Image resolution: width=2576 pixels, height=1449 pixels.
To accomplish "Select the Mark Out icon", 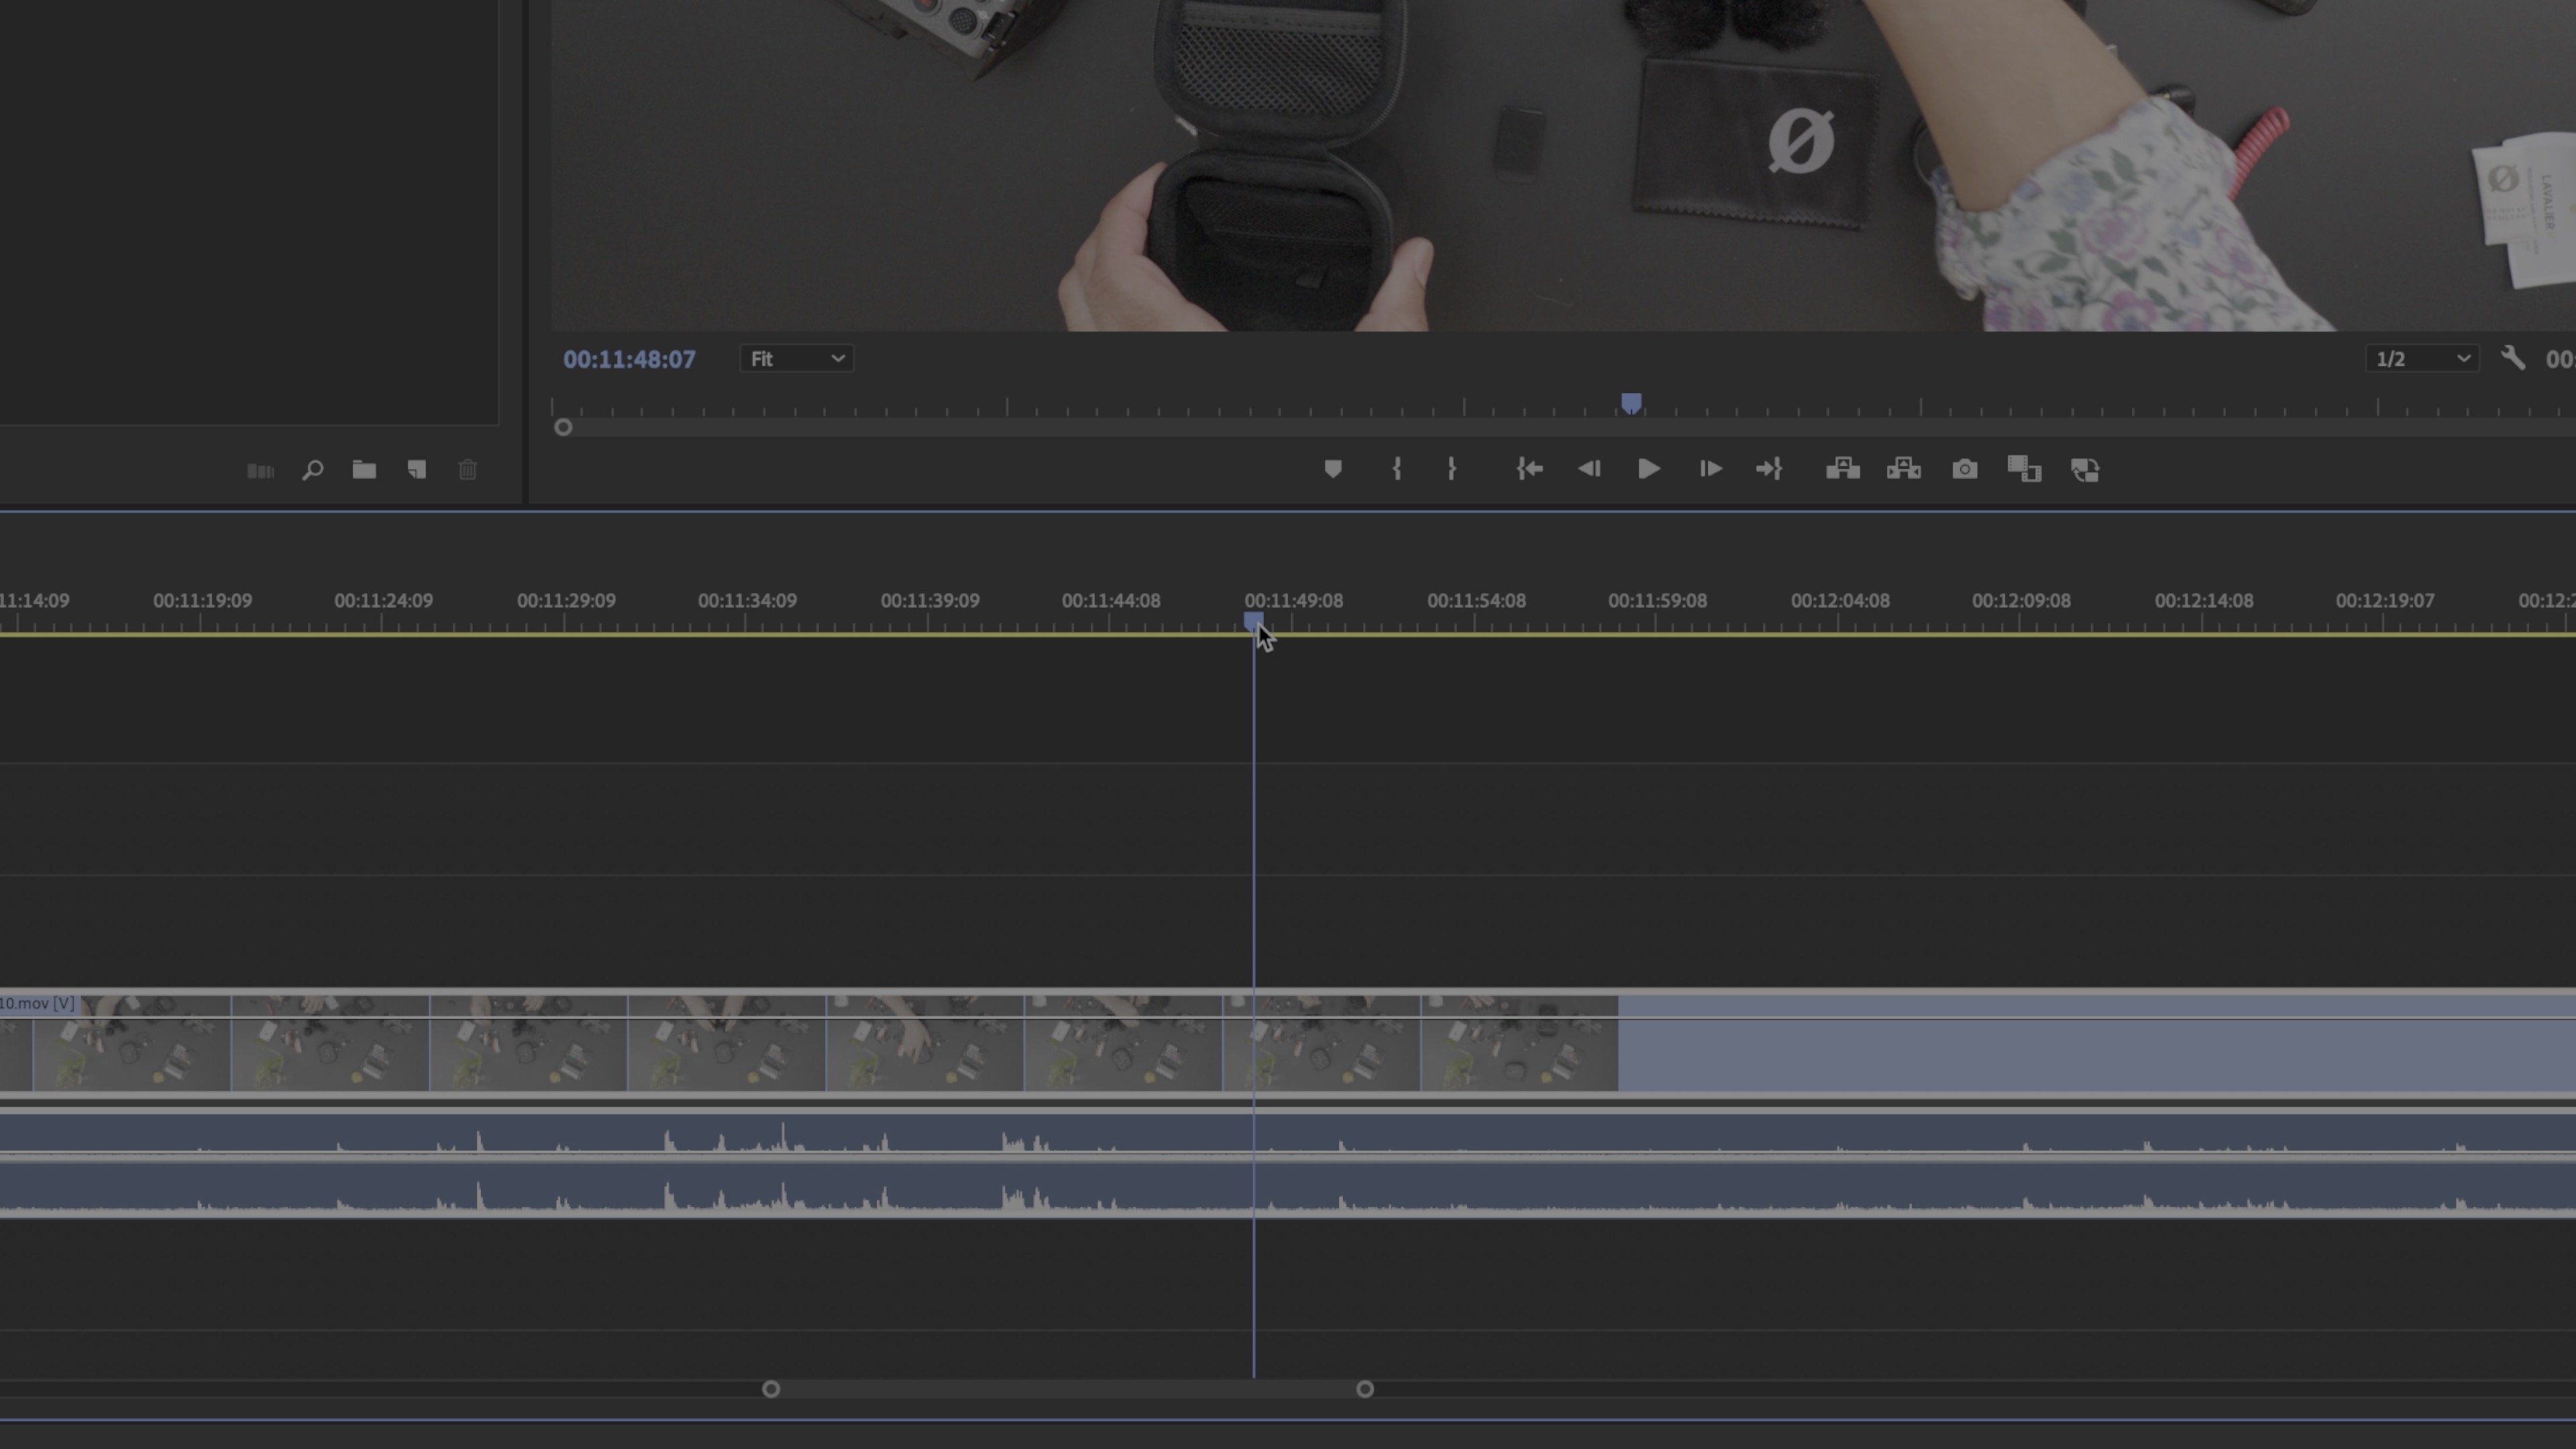I will (x=1451, y=469).
